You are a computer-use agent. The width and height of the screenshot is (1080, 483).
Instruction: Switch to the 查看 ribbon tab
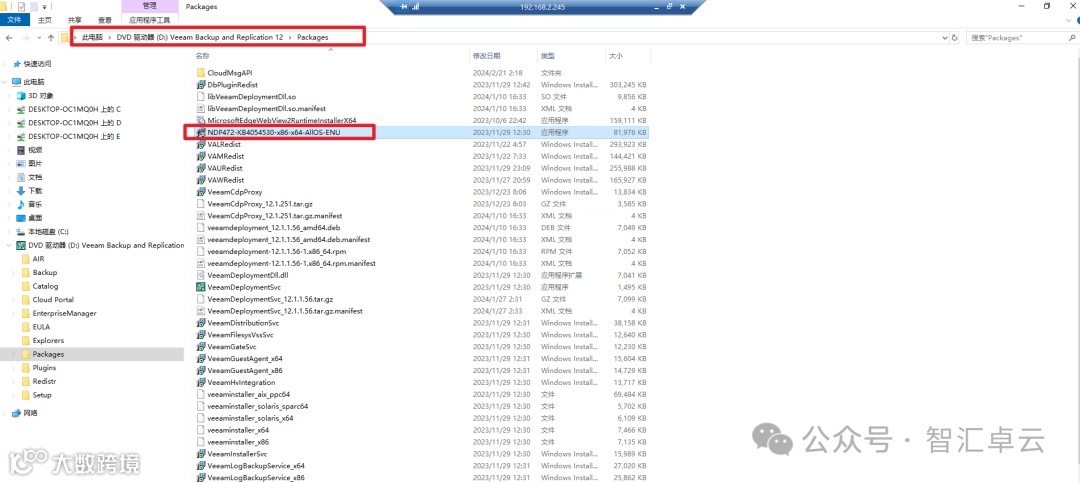coord(105,21)
